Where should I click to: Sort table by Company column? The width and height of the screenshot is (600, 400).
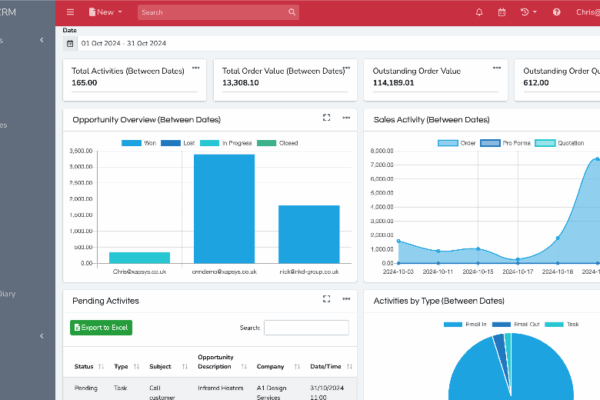278,366
